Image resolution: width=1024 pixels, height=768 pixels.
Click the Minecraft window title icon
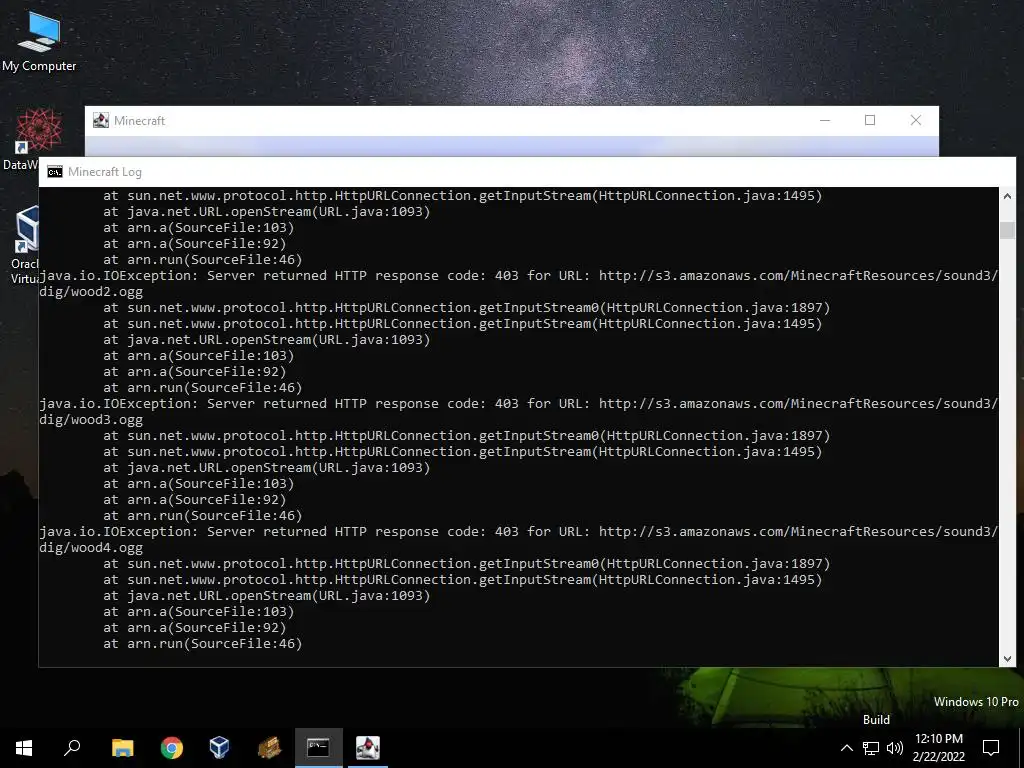coord(101,120)
